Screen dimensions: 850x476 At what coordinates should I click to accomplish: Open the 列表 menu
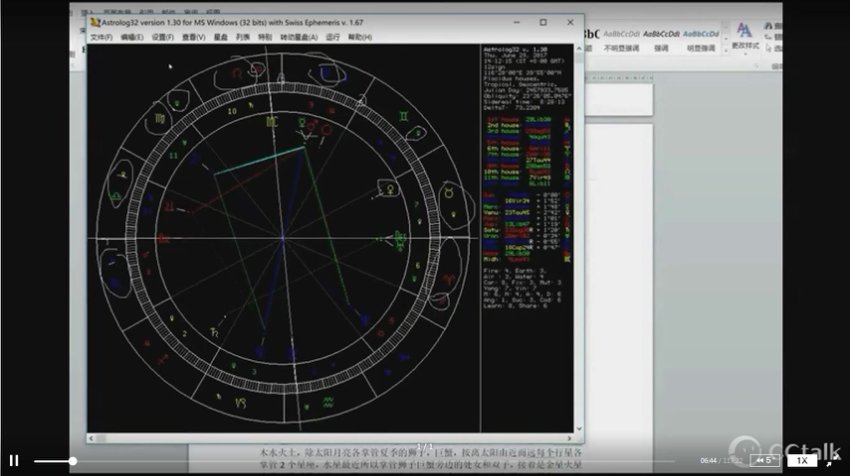[243, 37]
